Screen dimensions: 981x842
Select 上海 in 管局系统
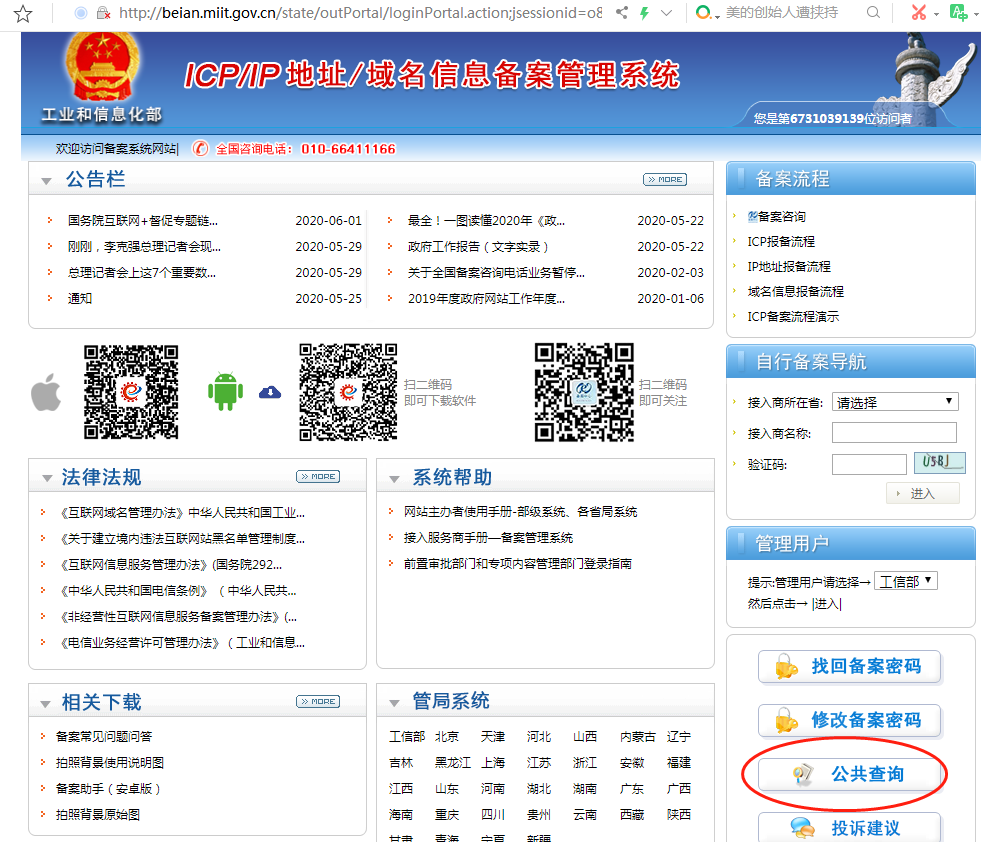coord(493,763)
